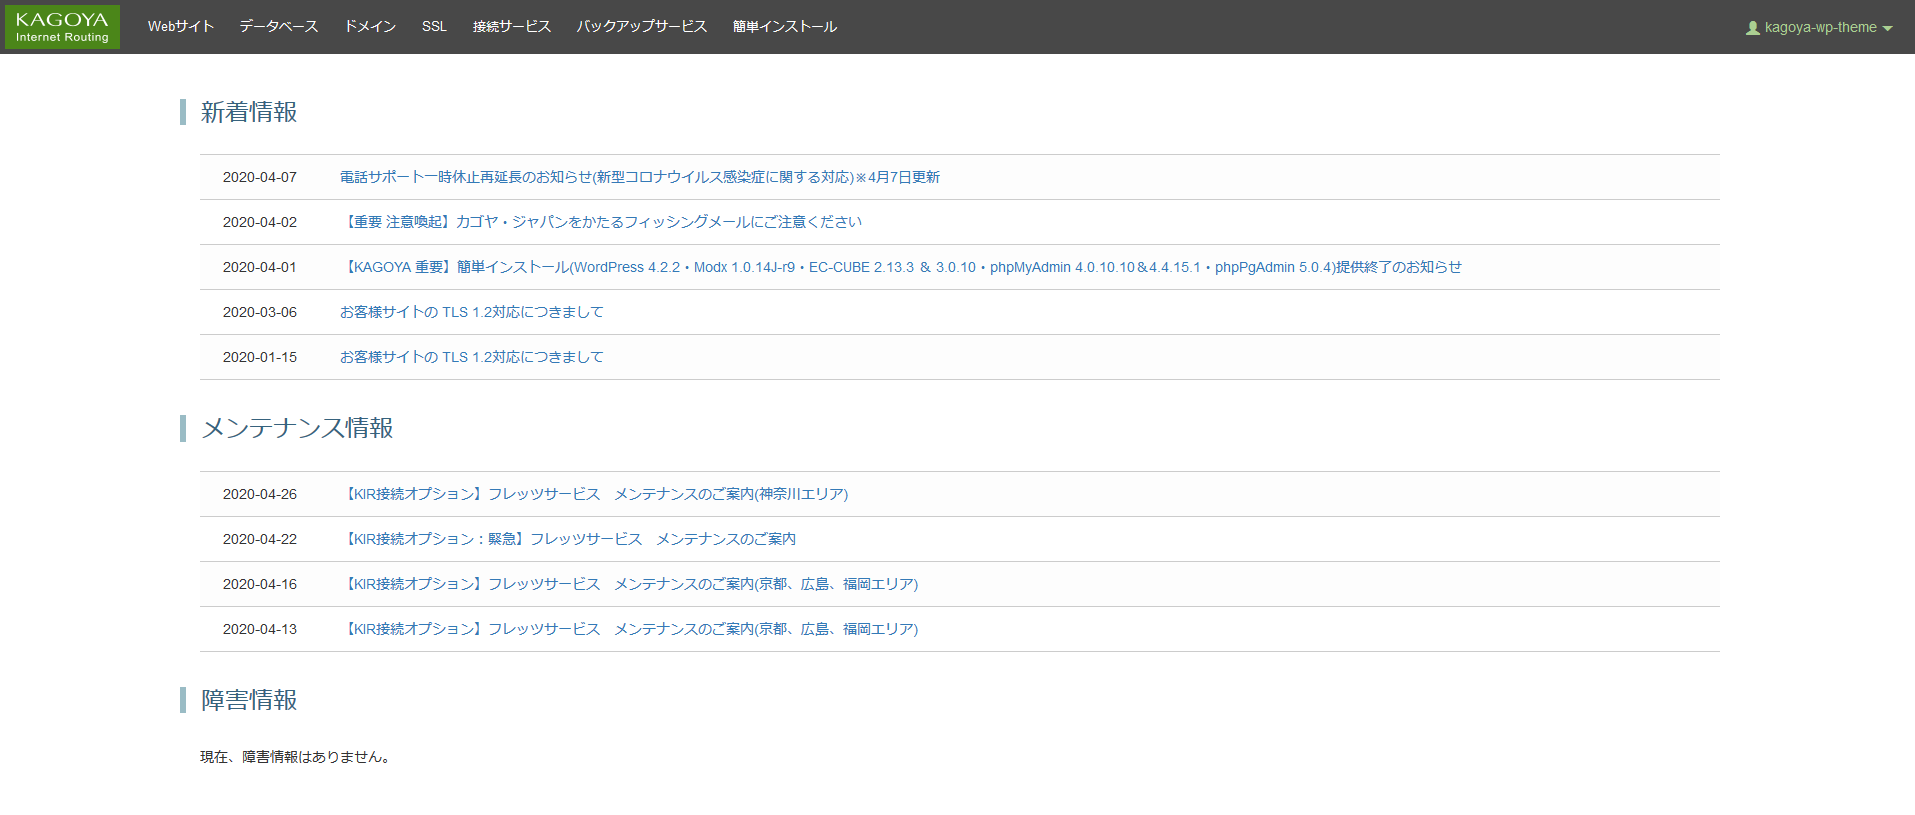The height and width of the screenshot is (815, 1915).
Task: Open the 接続サービス menu
Action: 512,27
